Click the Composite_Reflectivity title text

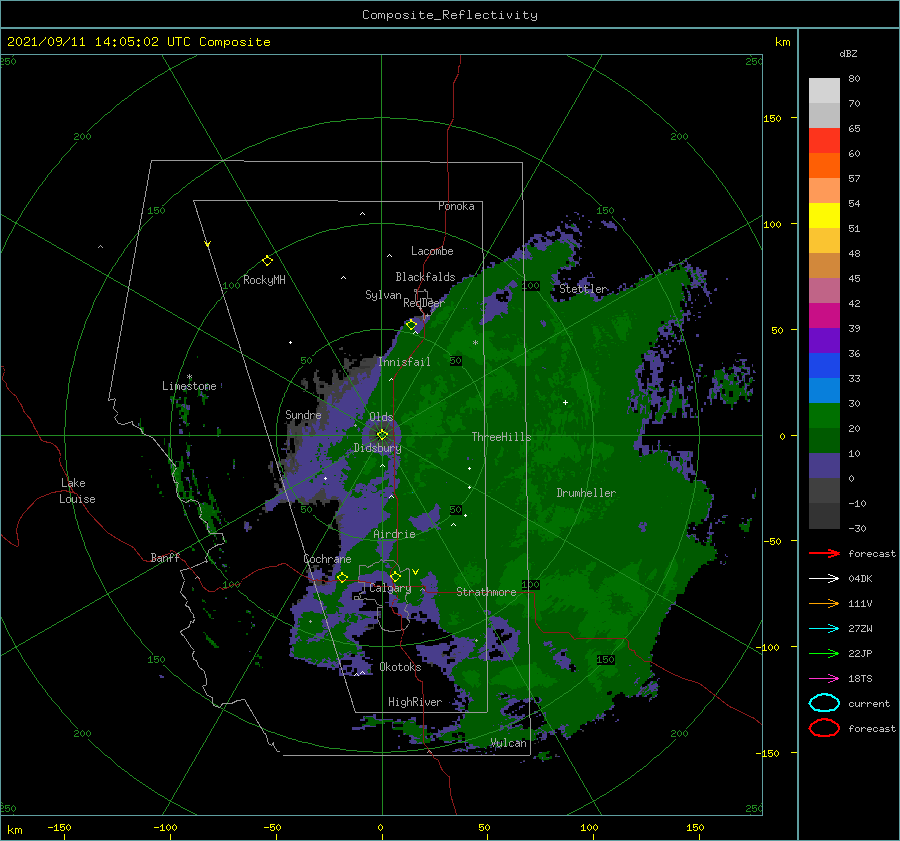[450, 15]
